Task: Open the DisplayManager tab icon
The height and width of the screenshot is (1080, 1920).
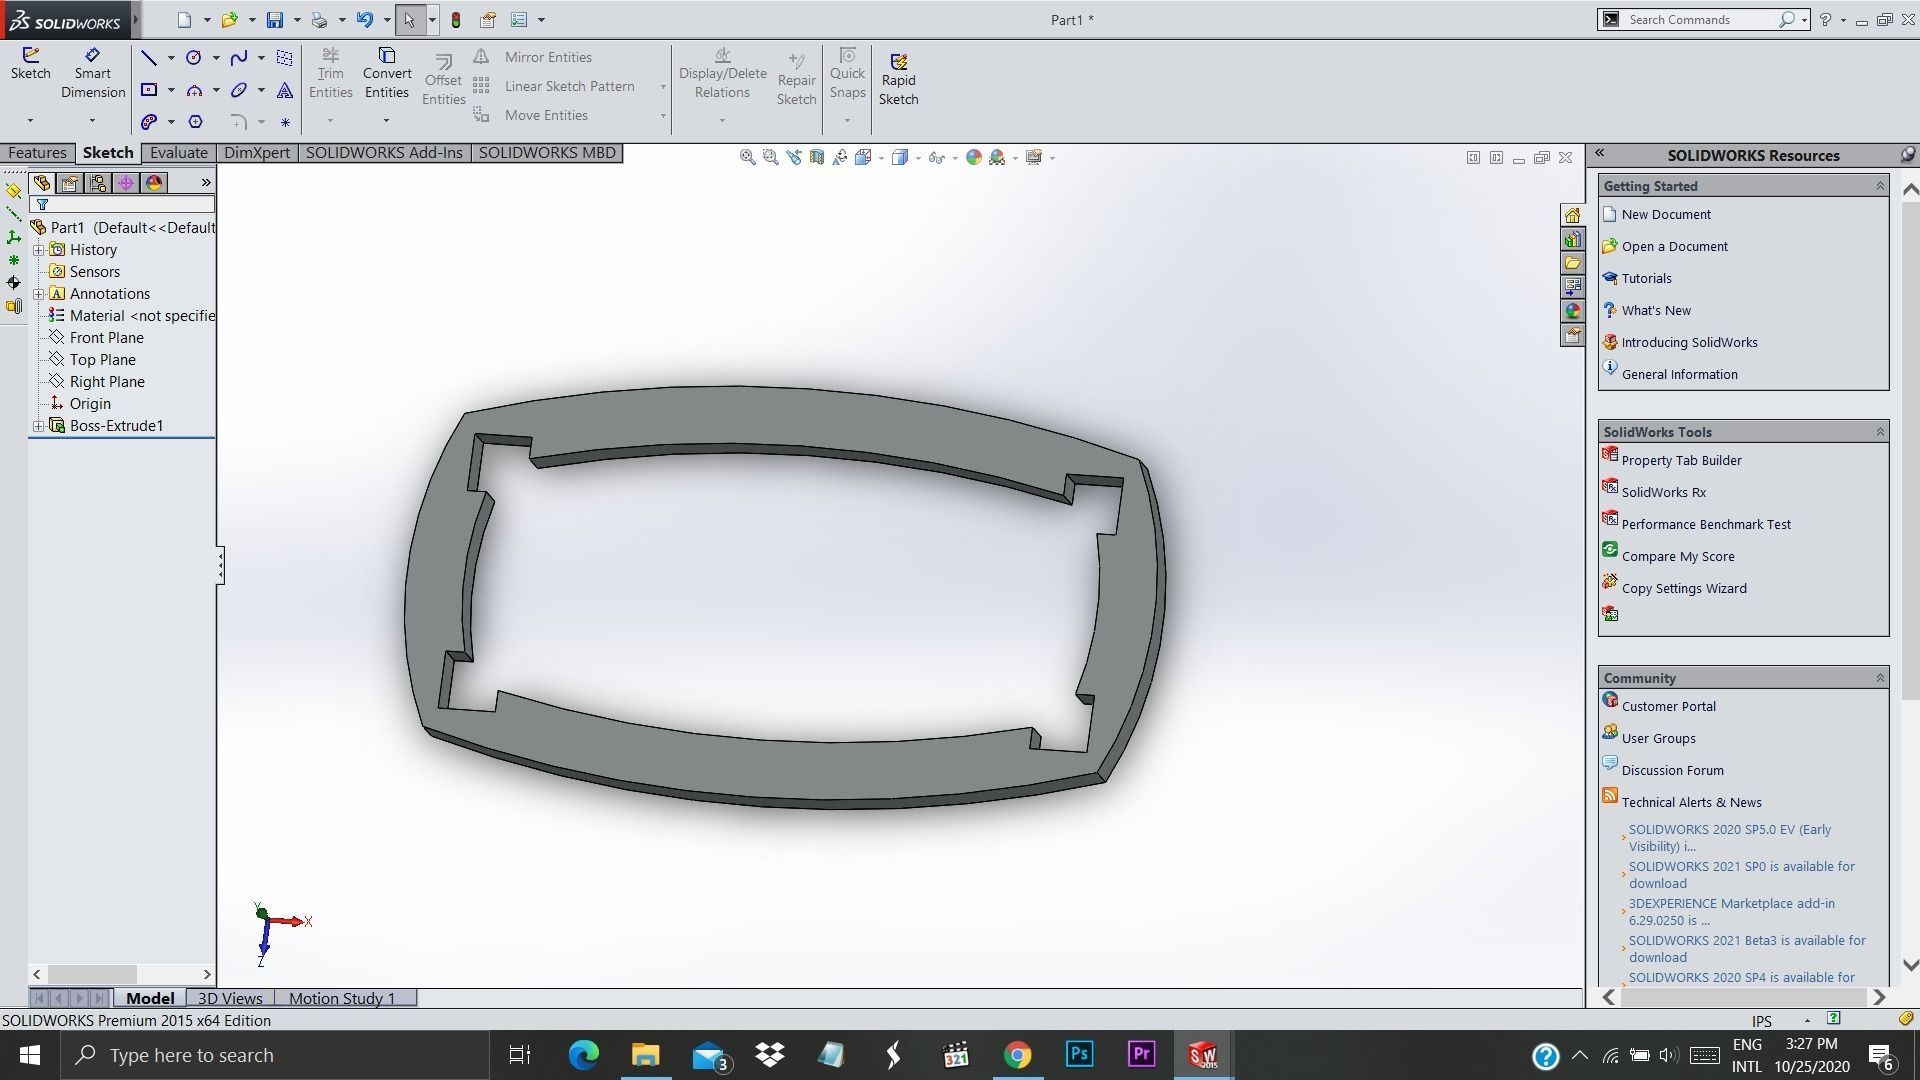Action: [x=153, y=183]
